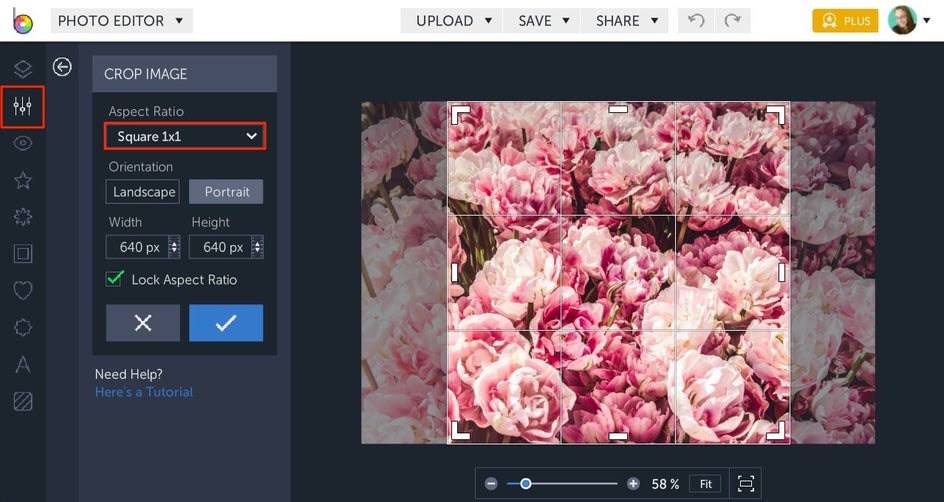Click the right edge crop handle
Viewport: 944px width, 502px height.
781,273
